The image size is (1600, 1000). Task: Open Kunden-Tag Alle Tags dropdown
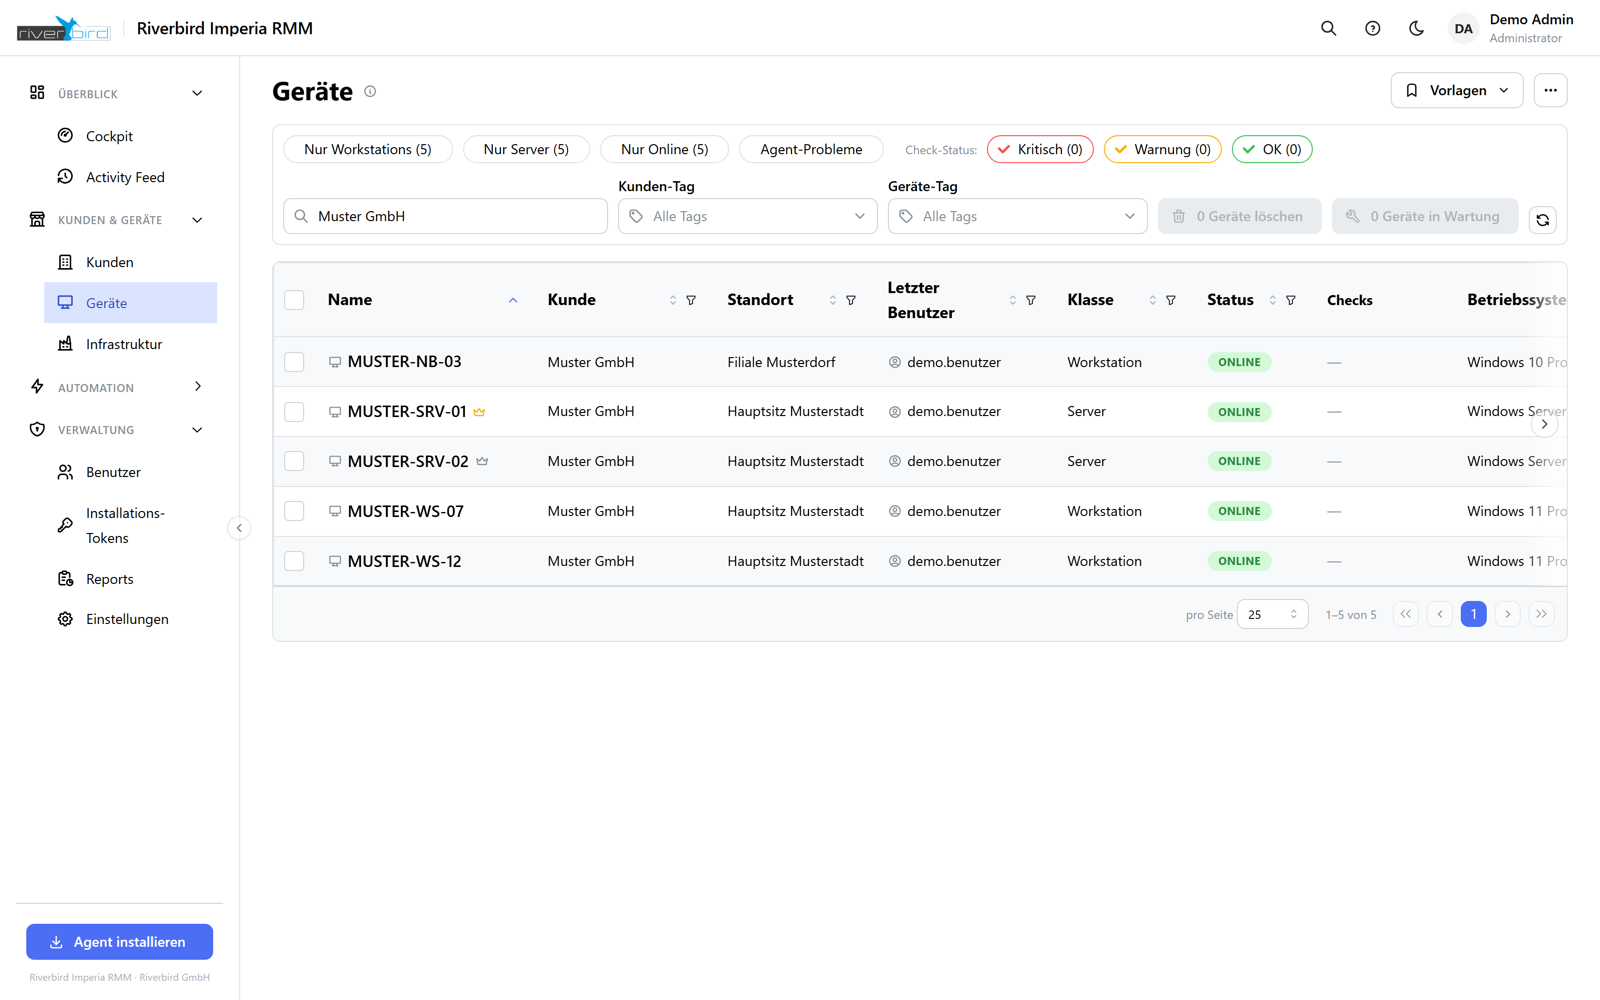click(747, 216)
